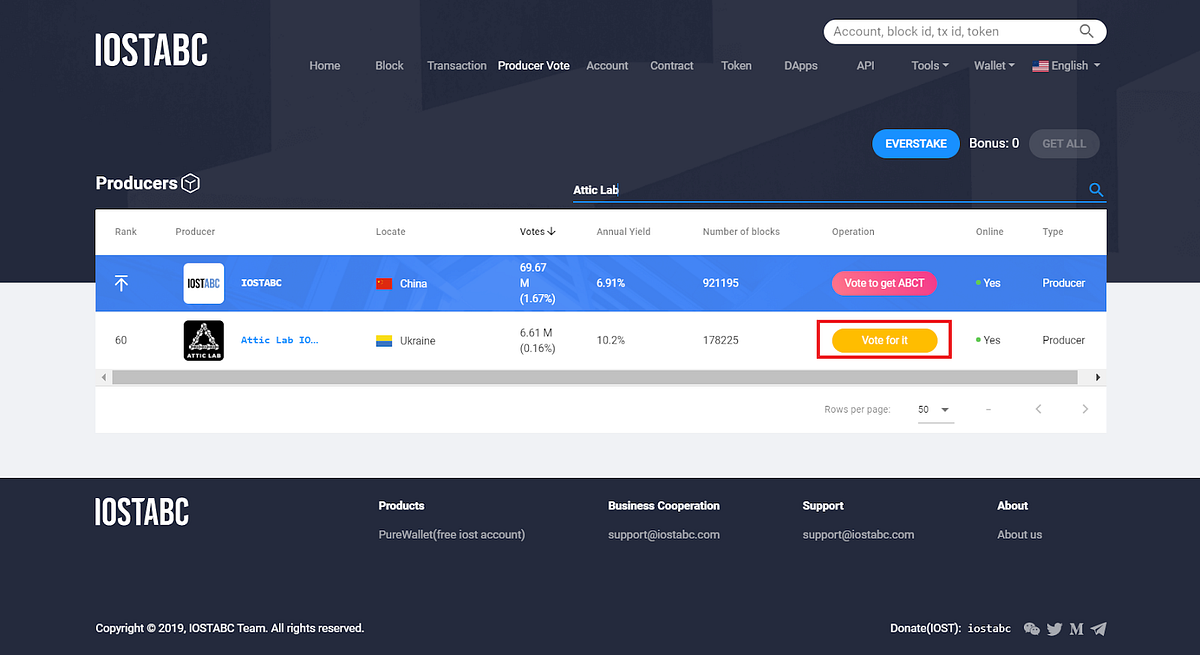Click Support section support@iostabc.com email
The image size is (1200, 655).
tap(858, 534)
